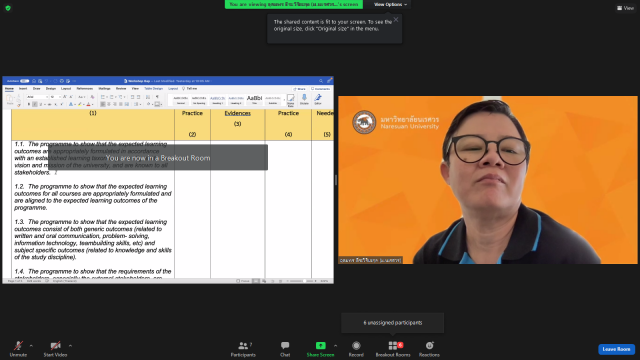Click the View button at top right
The width and height of the screenshot is (640, 360).
click(x=625, y=8)
